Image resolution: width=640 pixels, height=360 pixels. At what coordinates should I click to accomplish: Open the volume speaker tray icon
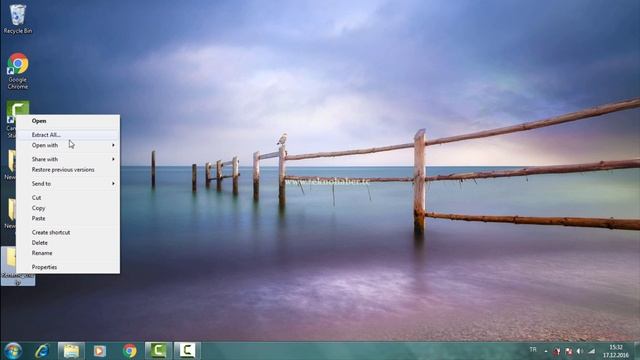[x=580, y=351]
